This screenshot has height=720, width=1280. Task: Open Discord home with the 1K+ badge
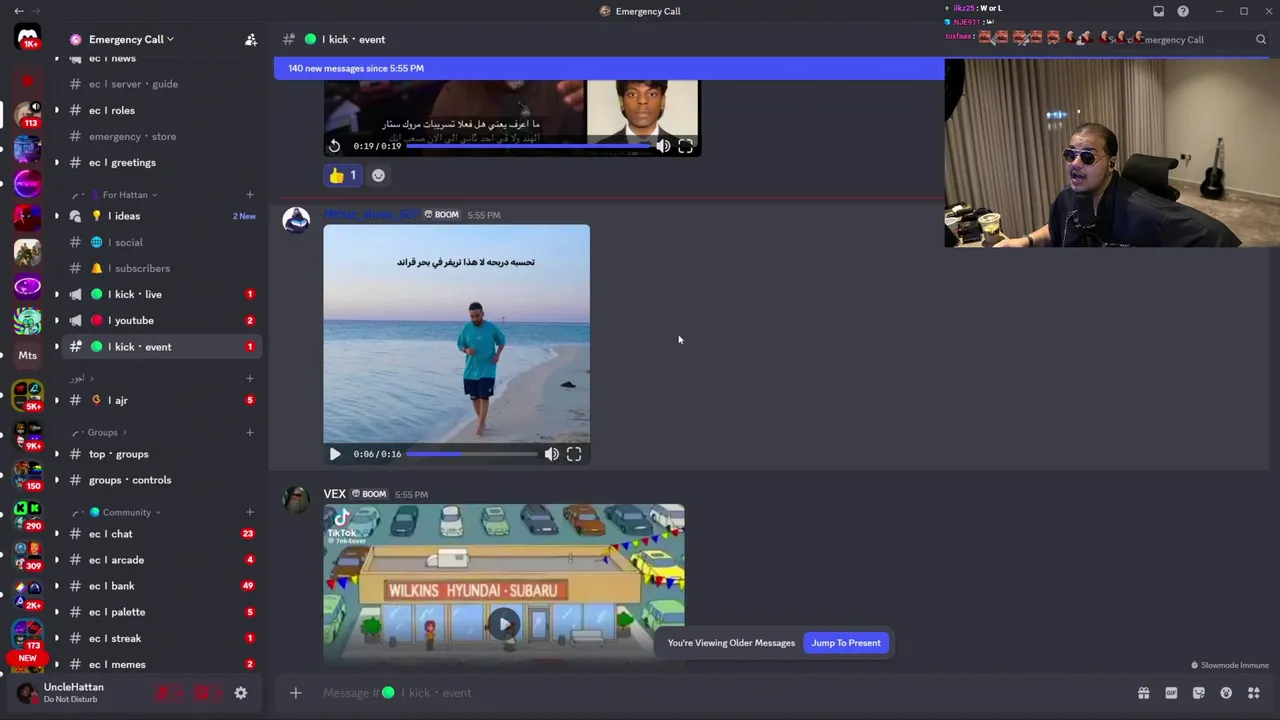[28, 38]
